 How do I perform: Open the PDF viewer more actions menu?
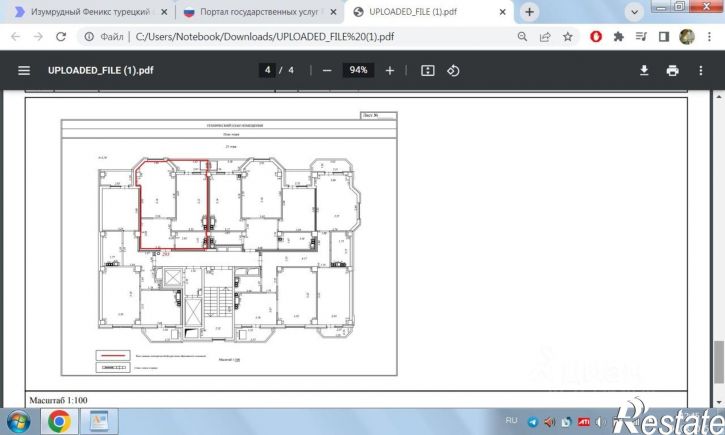[700, 71]
